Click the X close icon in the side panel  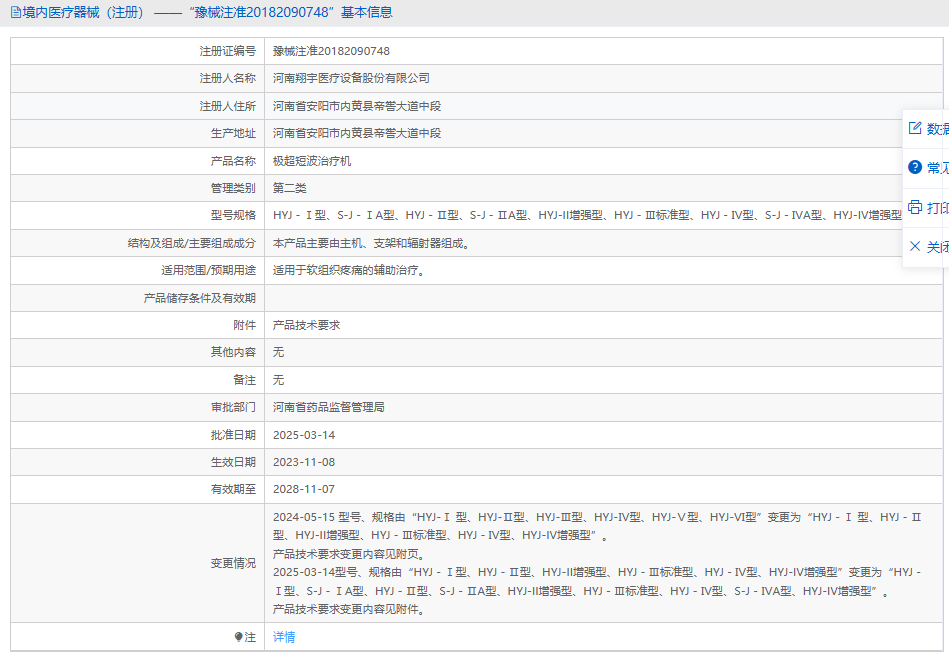(915, 246)
